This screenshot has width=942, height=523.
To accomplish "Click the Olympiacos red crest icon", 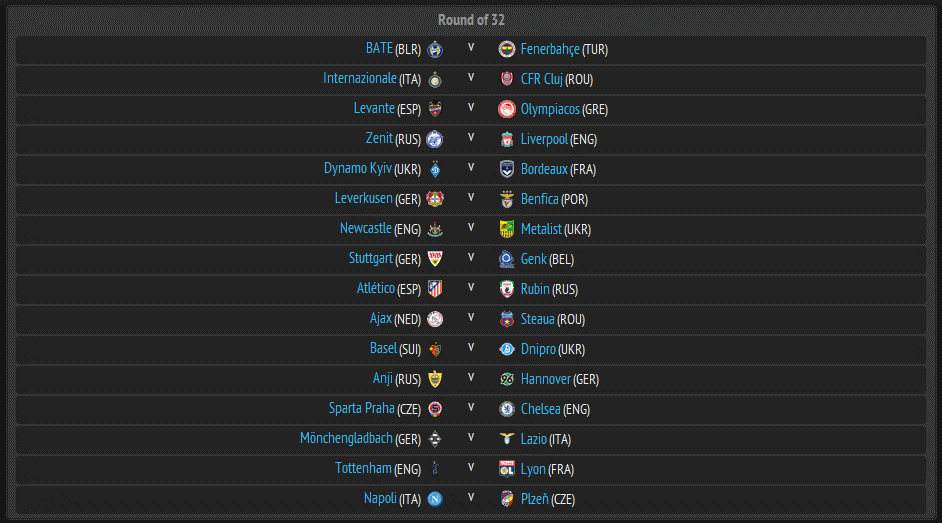I will (507, 109).
